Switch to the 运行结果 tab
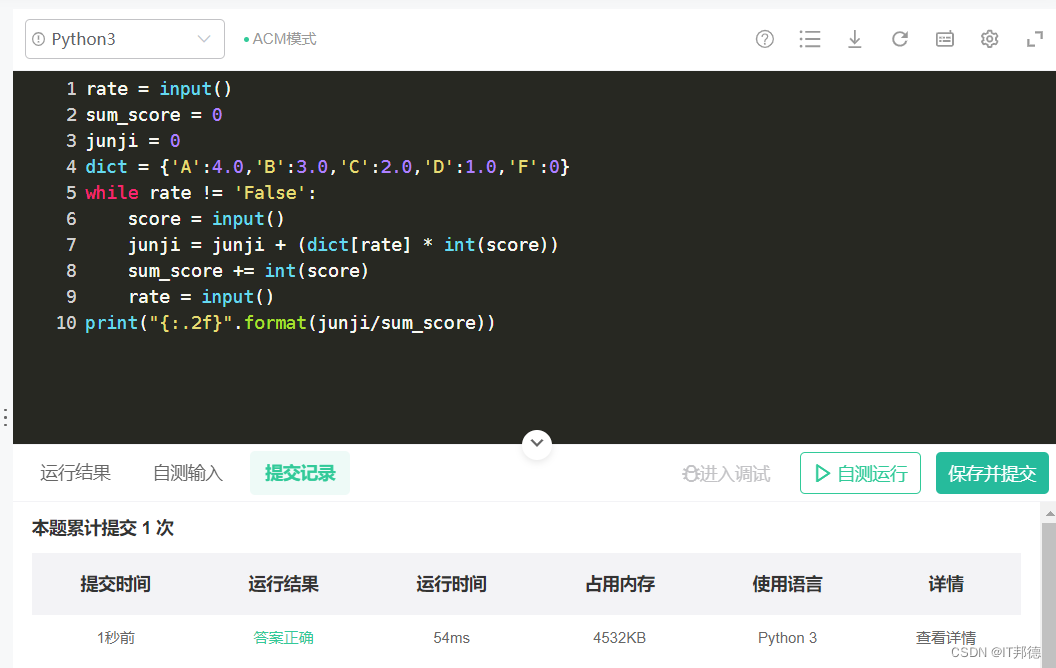 coord(75,473)
